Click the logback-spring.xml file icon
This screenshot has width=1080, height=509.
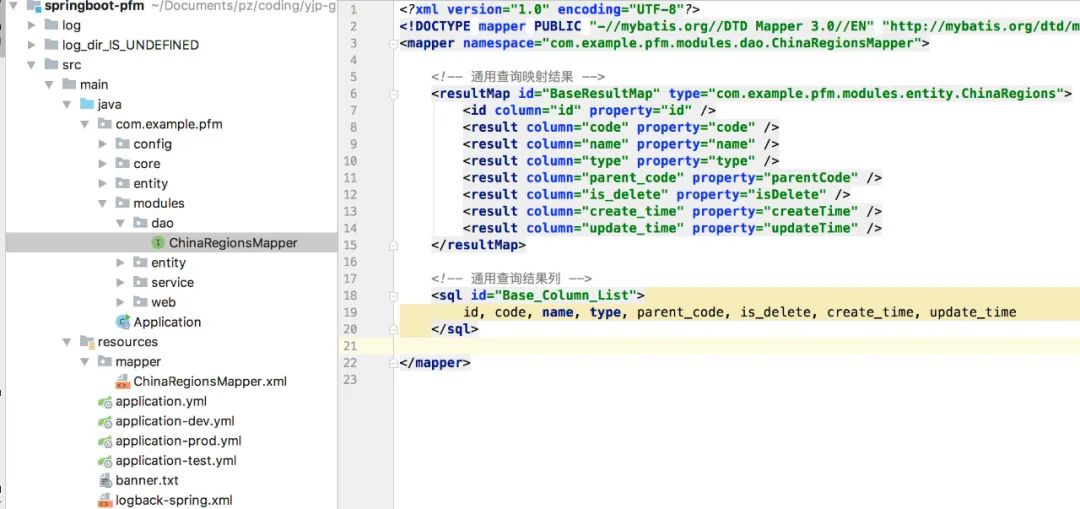point(105,500)
